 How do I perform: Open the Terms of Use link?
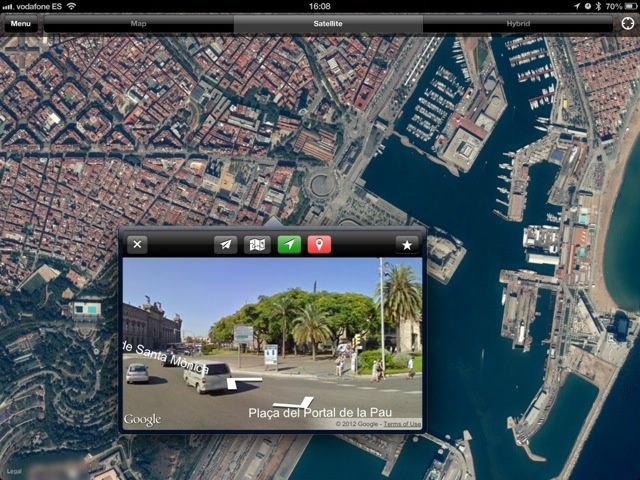click(402, 424)
